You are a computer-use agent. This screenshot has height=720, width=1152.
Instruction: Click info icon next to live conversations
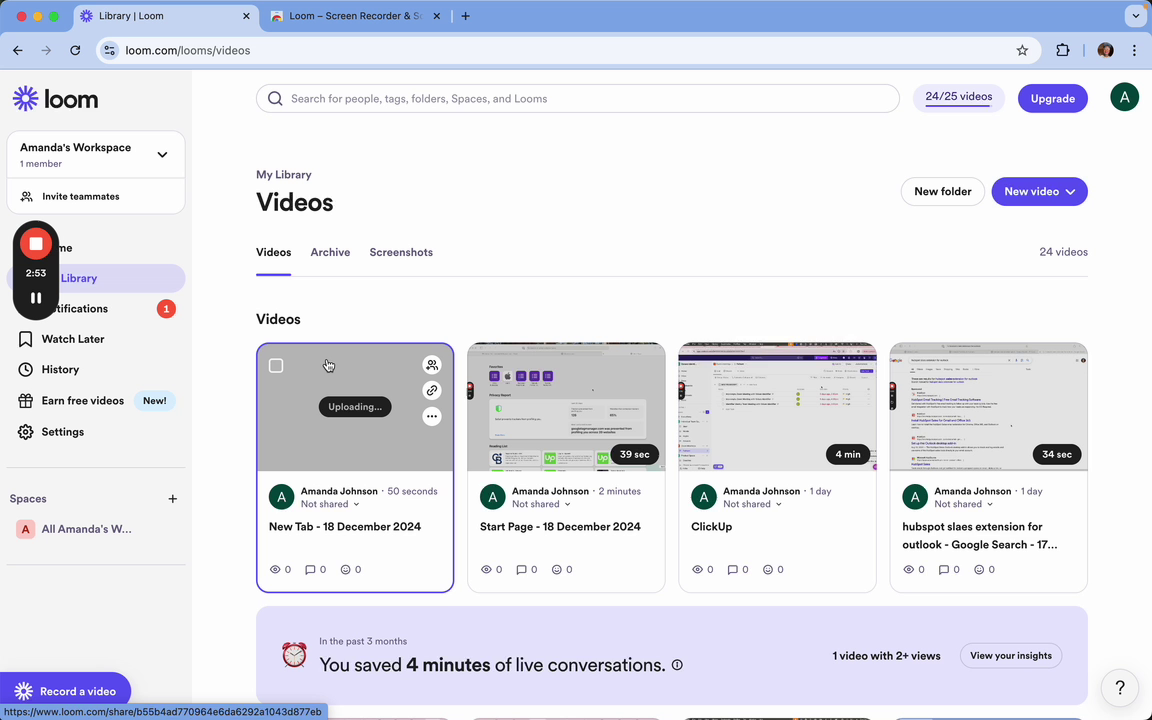(x=677, y=665)
